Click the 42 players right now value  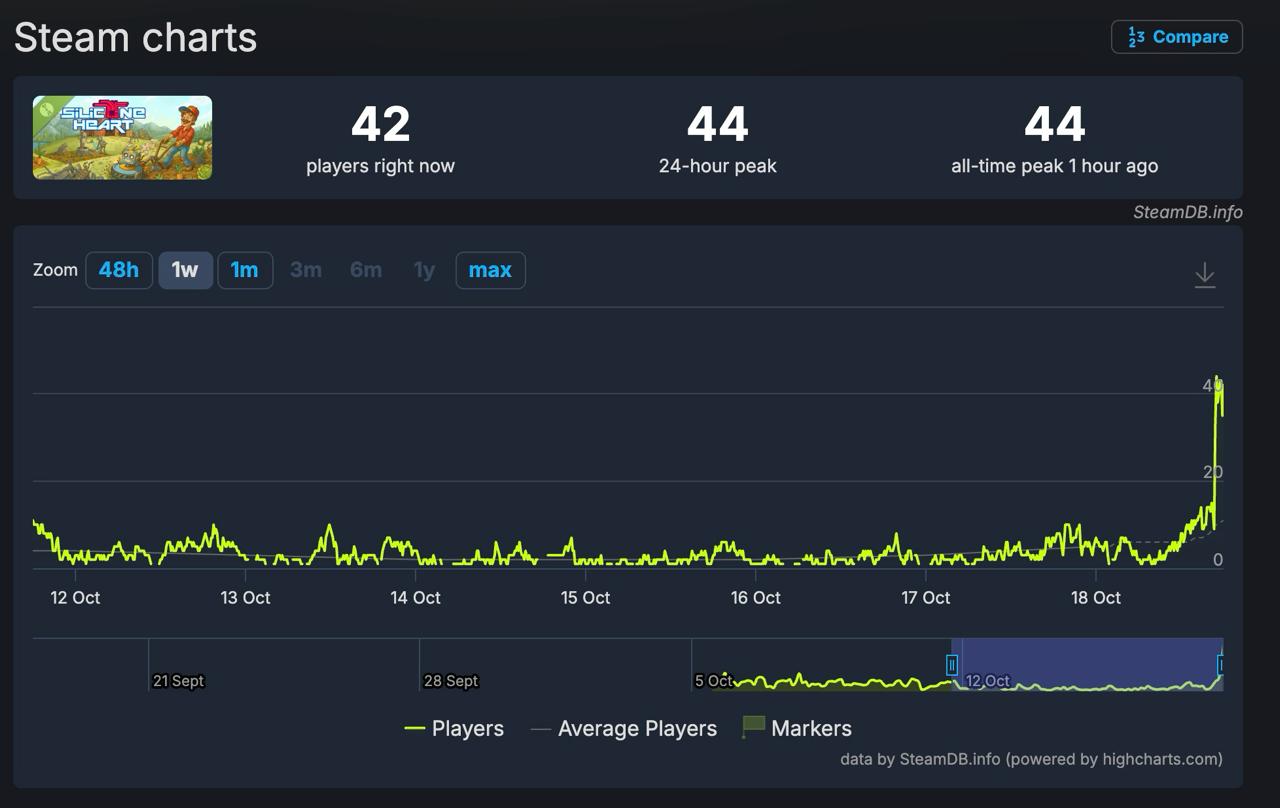[x=381, y=125]
